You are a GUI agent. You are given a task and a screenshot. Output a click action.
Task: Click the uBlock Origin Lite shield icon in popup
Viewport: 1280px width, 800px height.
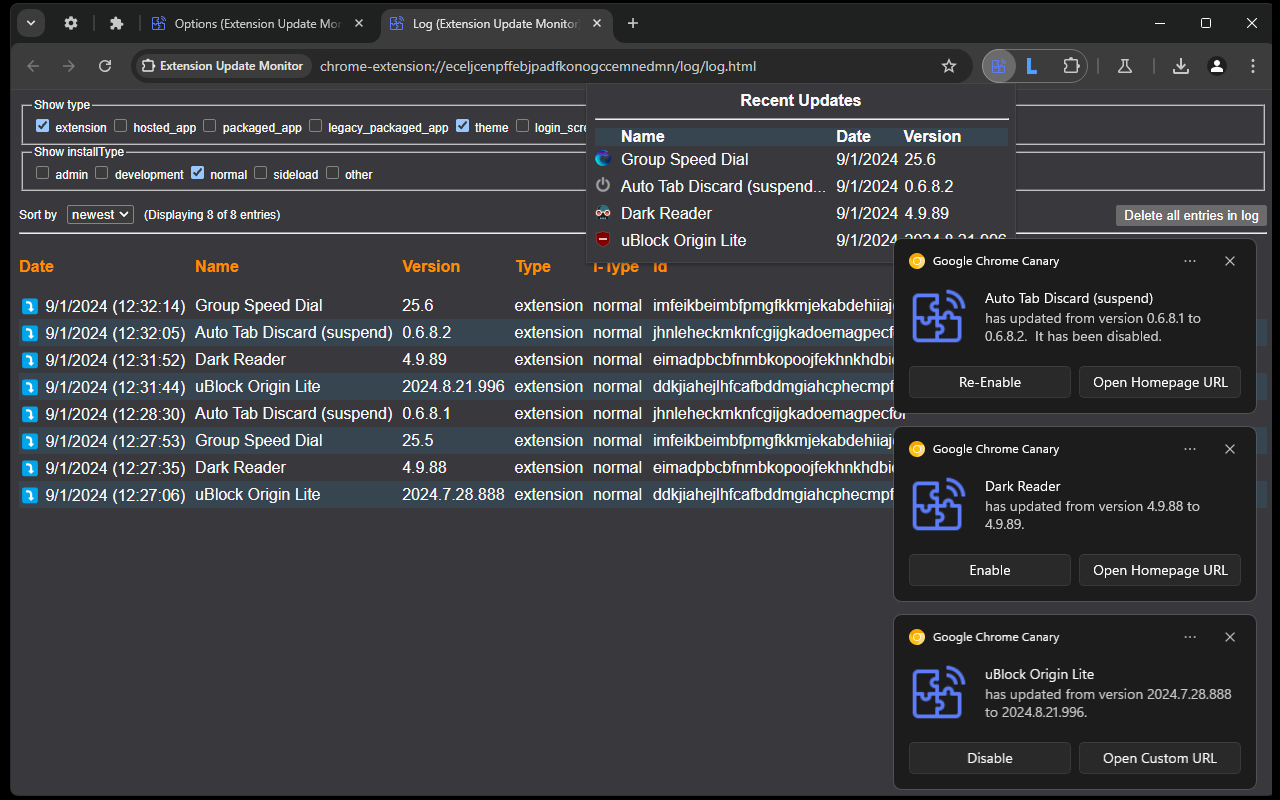[603, 240]
